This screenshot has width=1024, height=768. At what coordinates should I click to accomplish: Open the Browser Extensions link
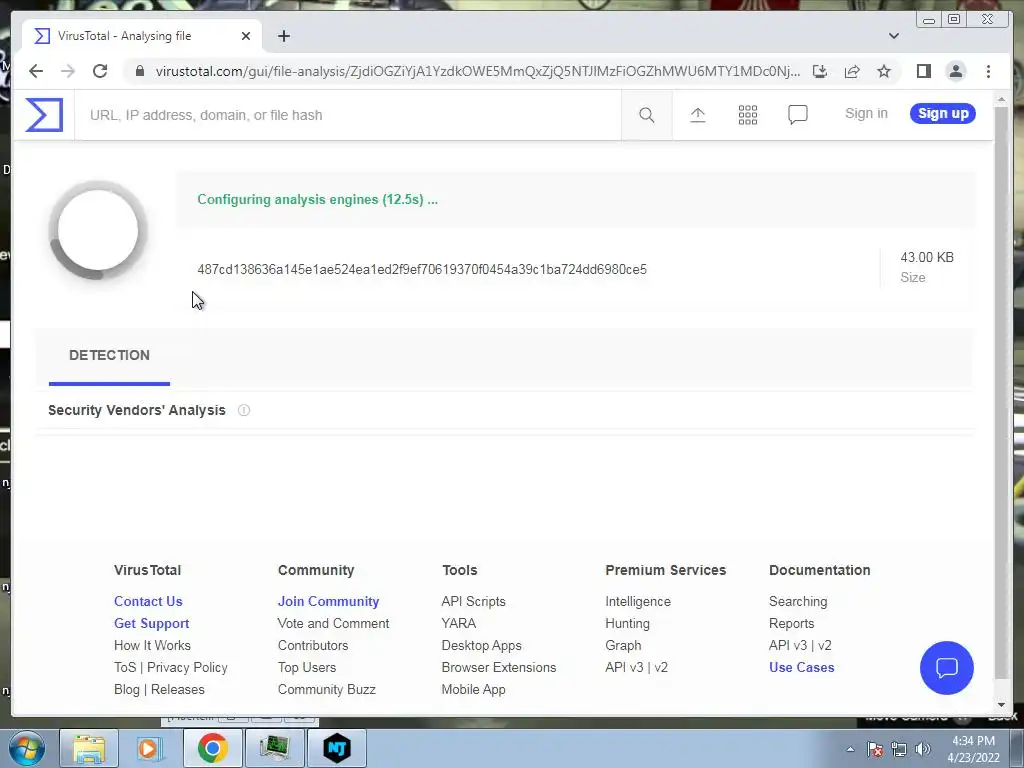point(499,667)
